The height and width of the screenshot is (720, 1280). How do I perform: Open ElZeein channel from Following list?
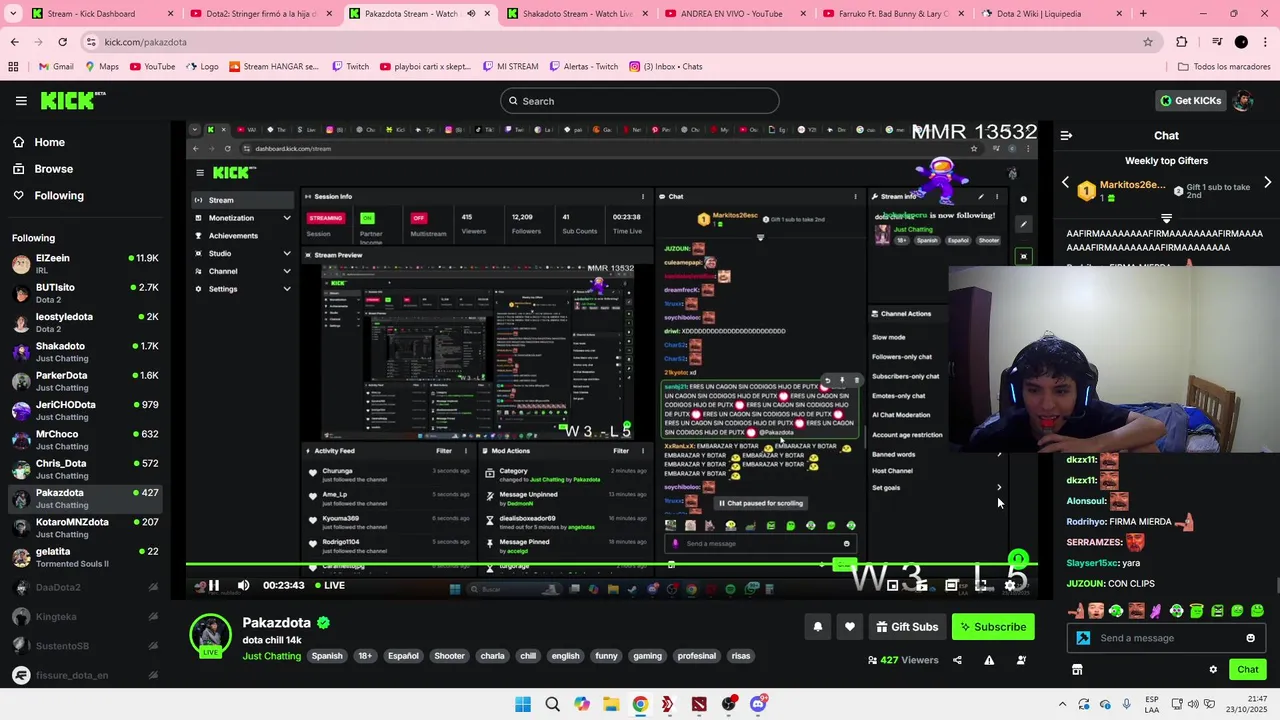coord(85,264)
